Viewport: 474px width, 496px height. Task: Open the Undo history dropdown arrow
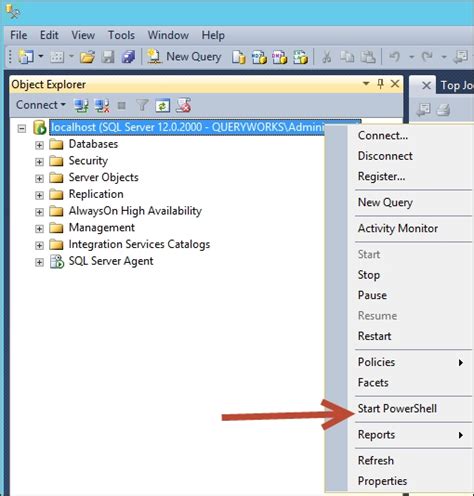click(x=412, y=57)
